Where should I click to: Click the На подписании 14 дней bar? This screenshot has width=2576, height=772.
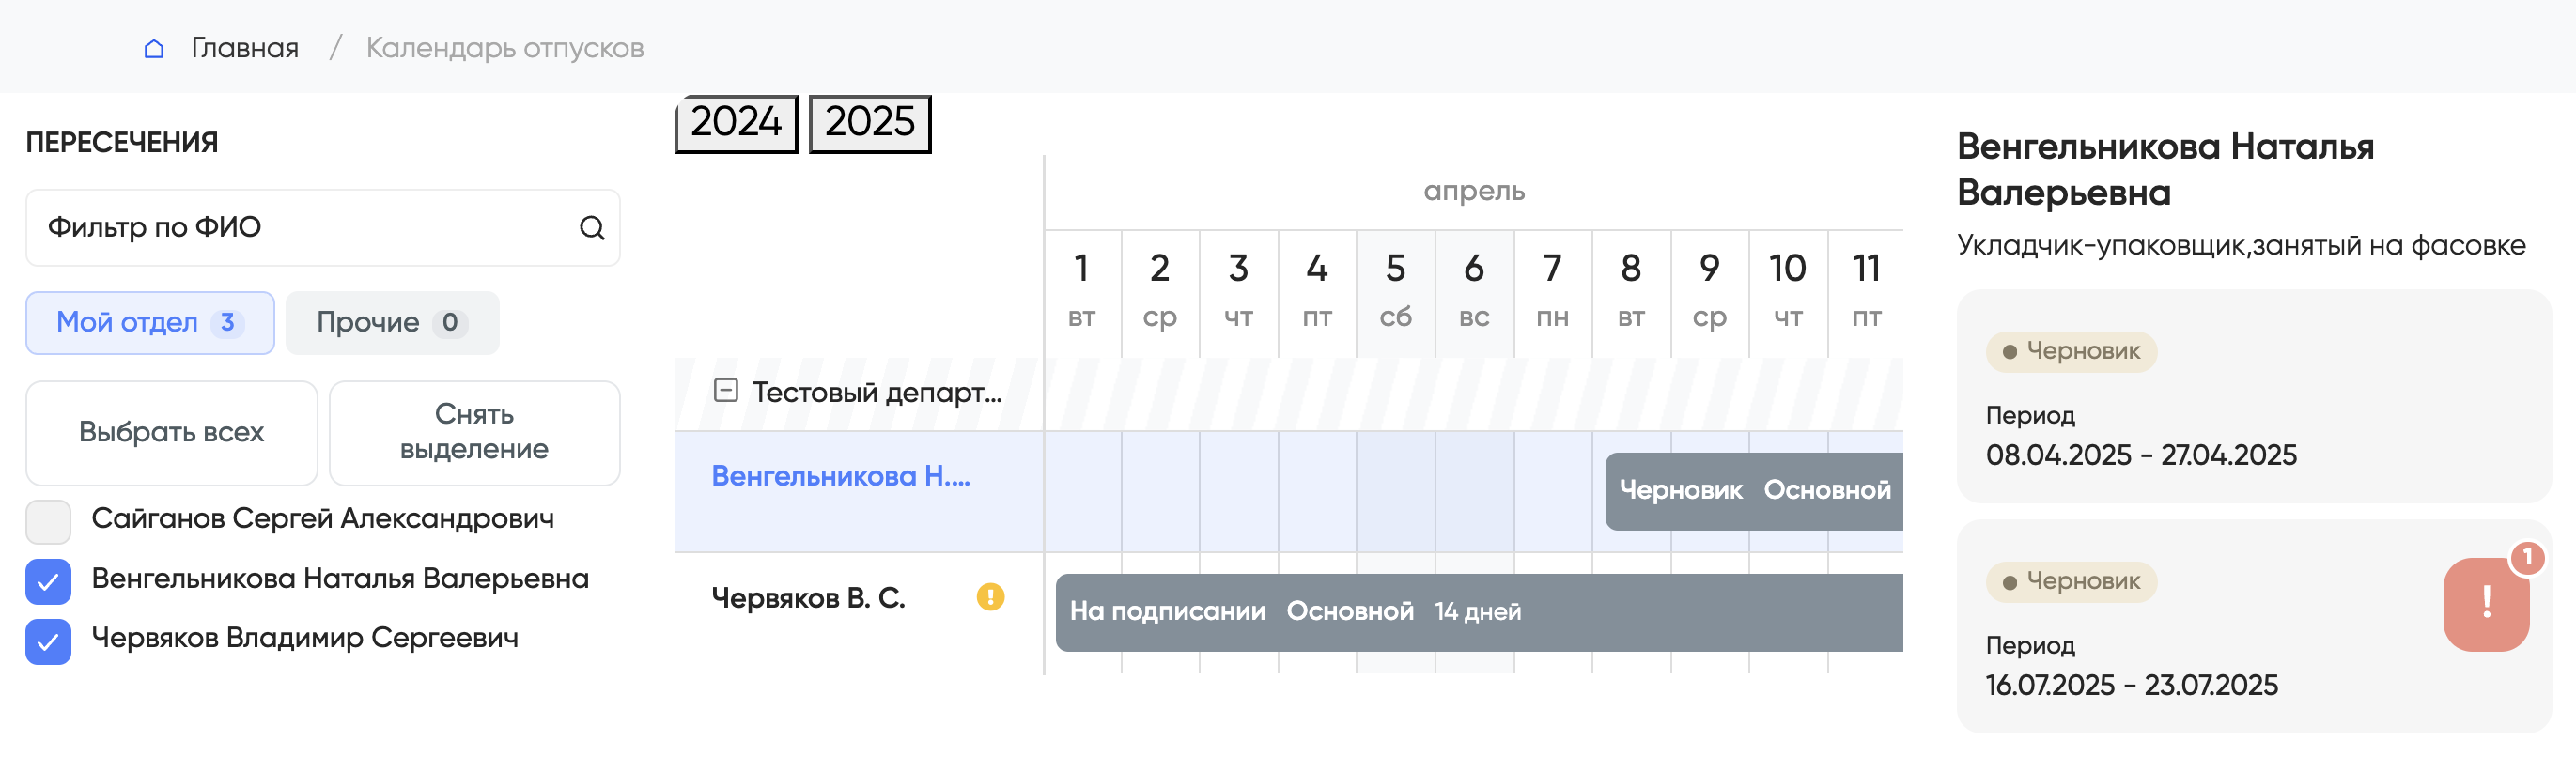1478,612
